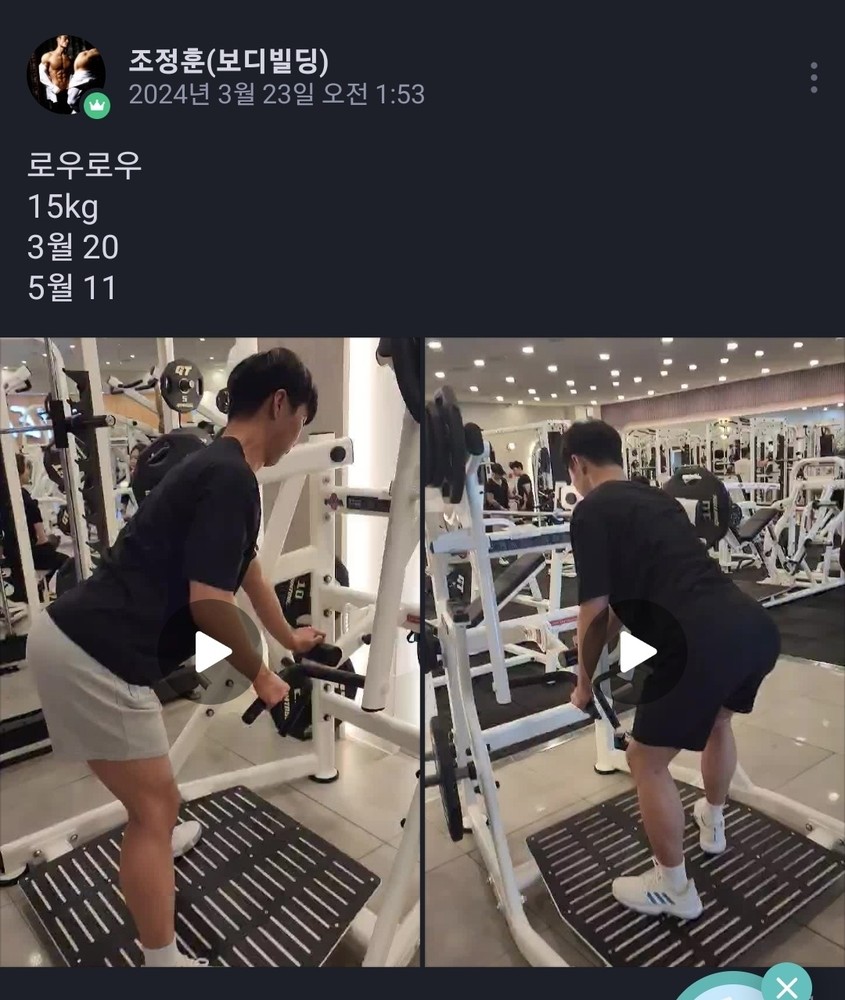Open the three-dot more options menu
This screenshot has height=1000, width=845.
[x=814, y=78]
